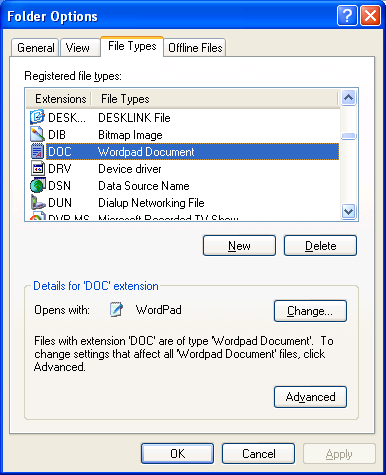Click the scroll up arrow of the list

349,98
